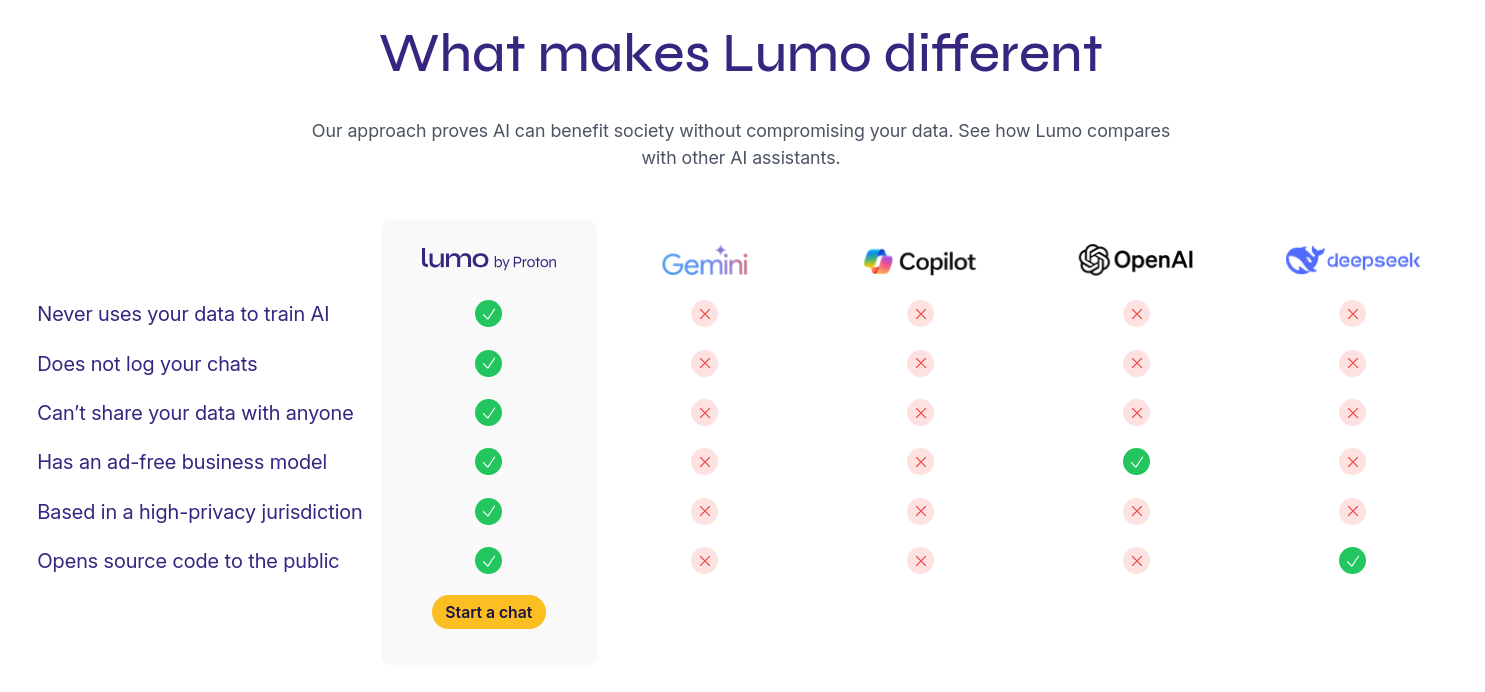Click Gemini's red X for logging chats

click(x=704, y=363)
